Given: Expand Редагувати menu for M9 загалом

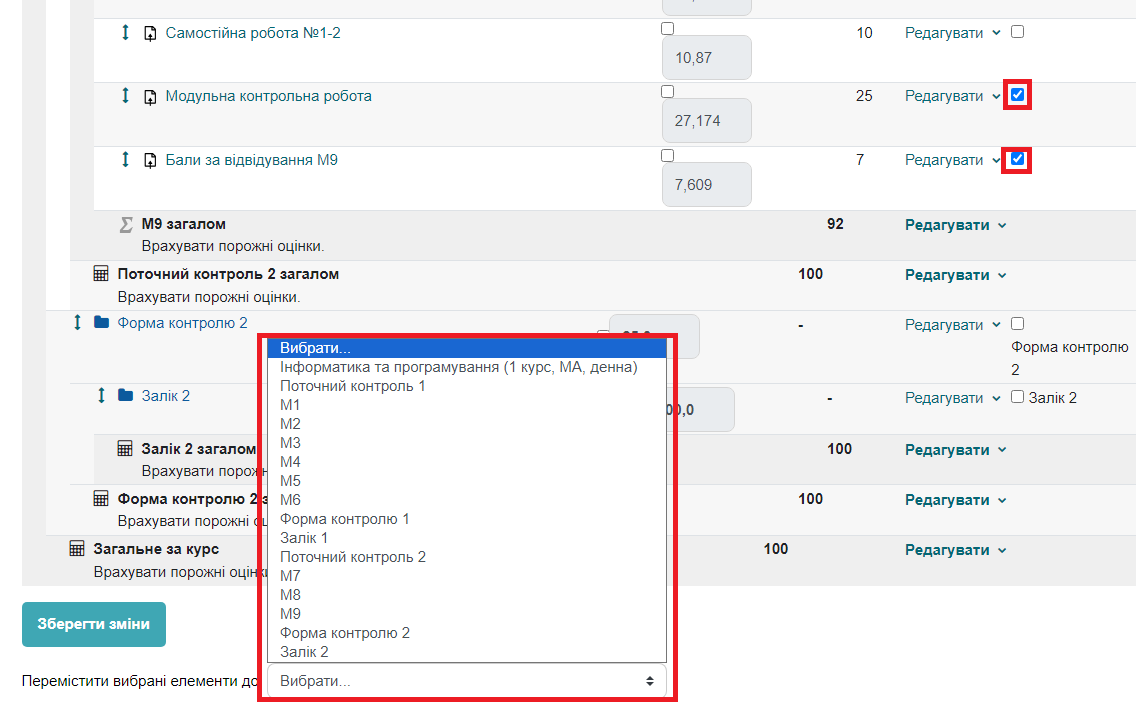Looking at the screenshot, I should (955, 225).
